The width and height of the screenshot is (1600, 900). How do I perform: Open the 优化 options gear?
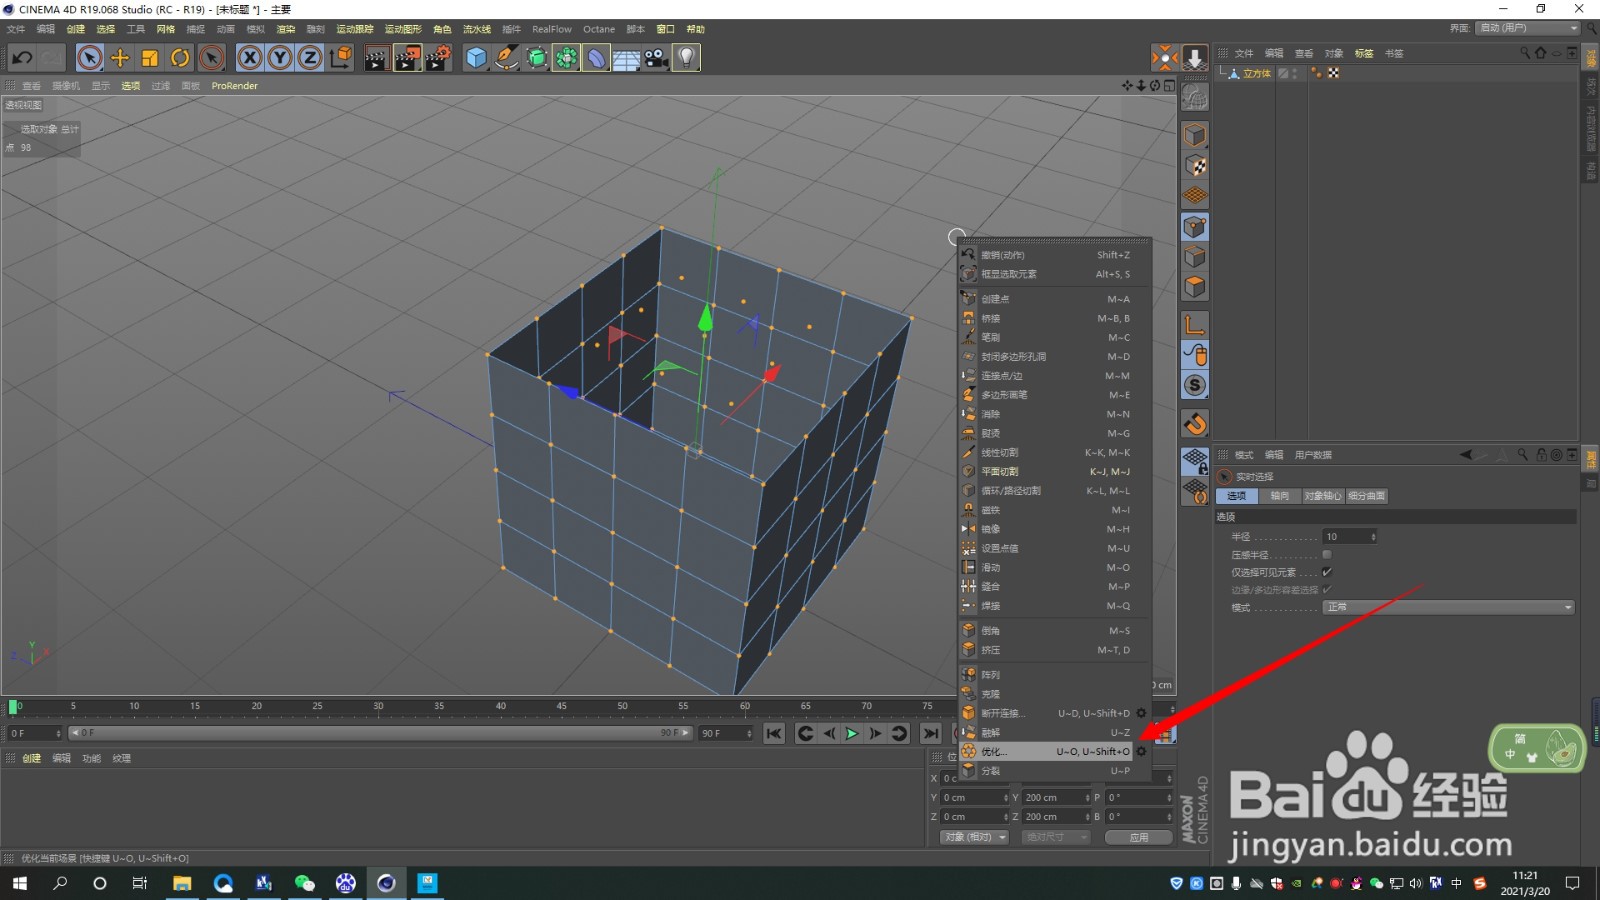coord(1141,751)
